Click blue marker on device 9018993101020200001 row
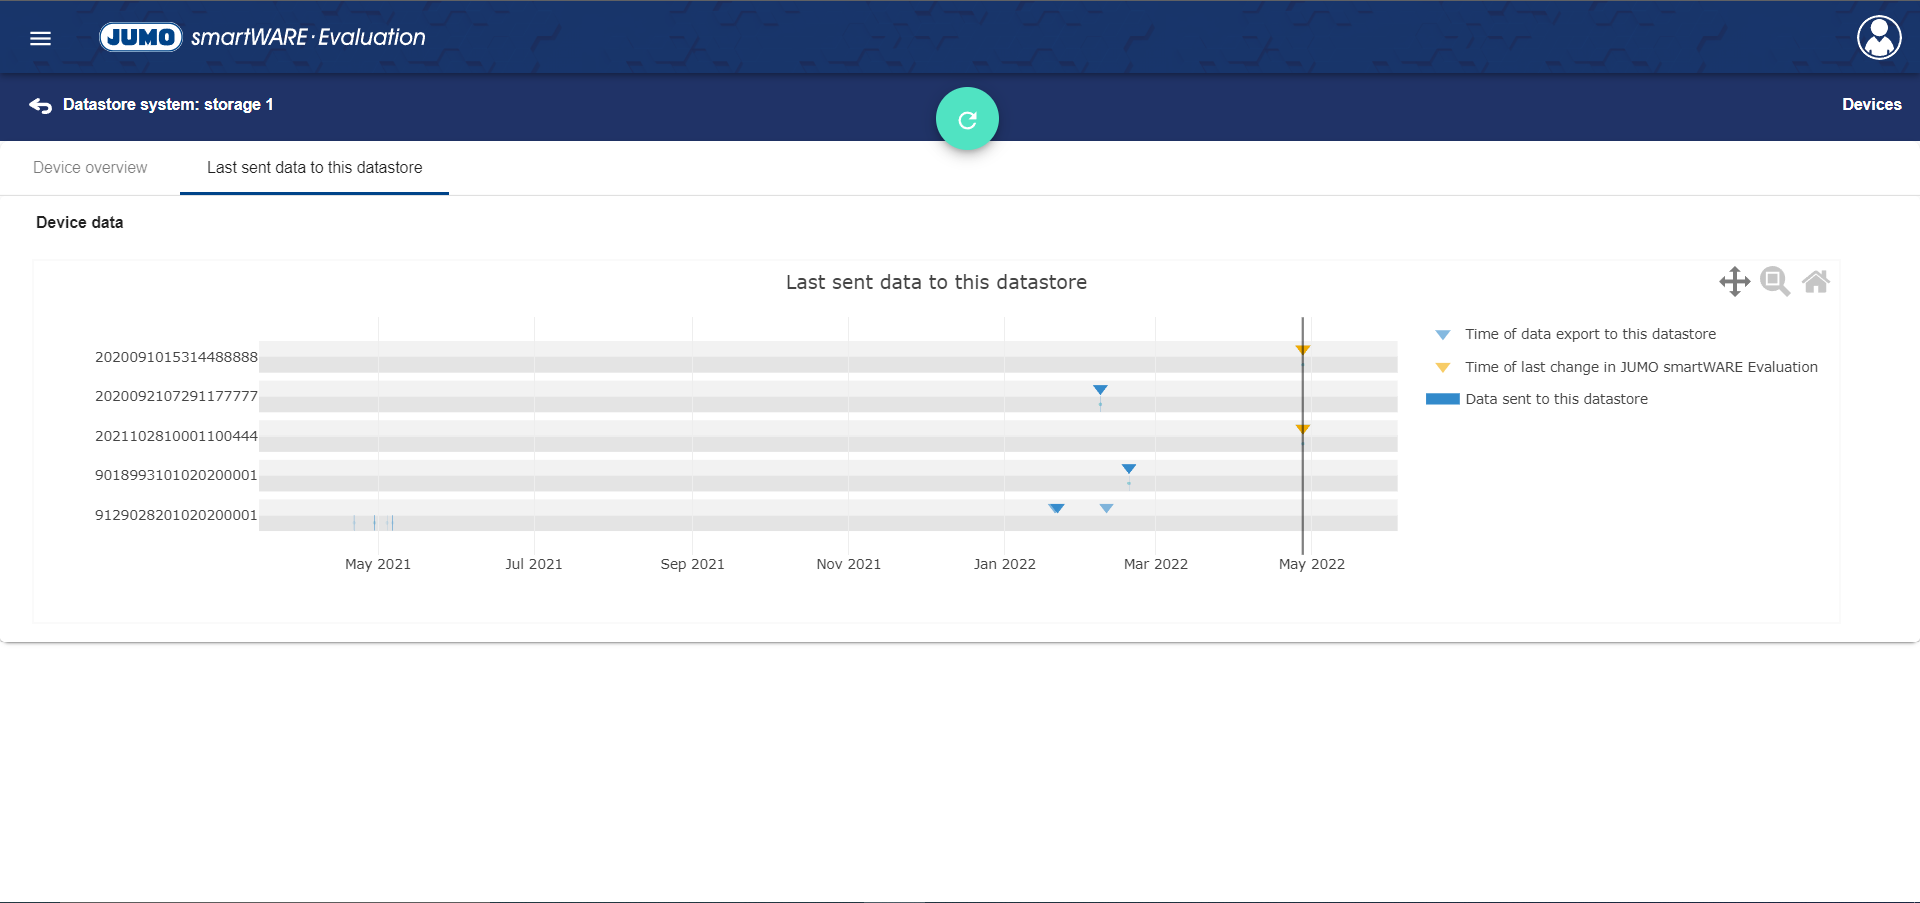 (1128, 469)
